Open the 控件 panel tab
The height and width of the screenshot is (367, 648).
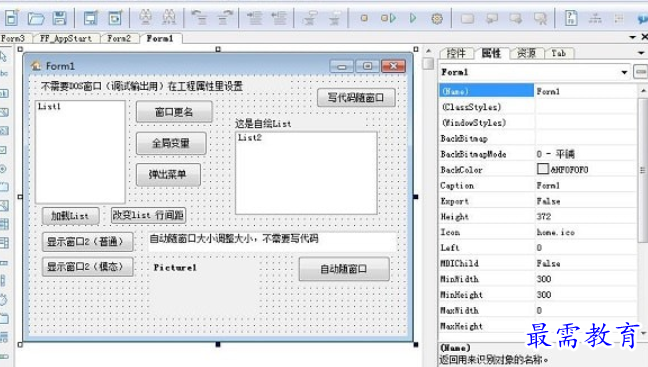click(x=456, y=53)
